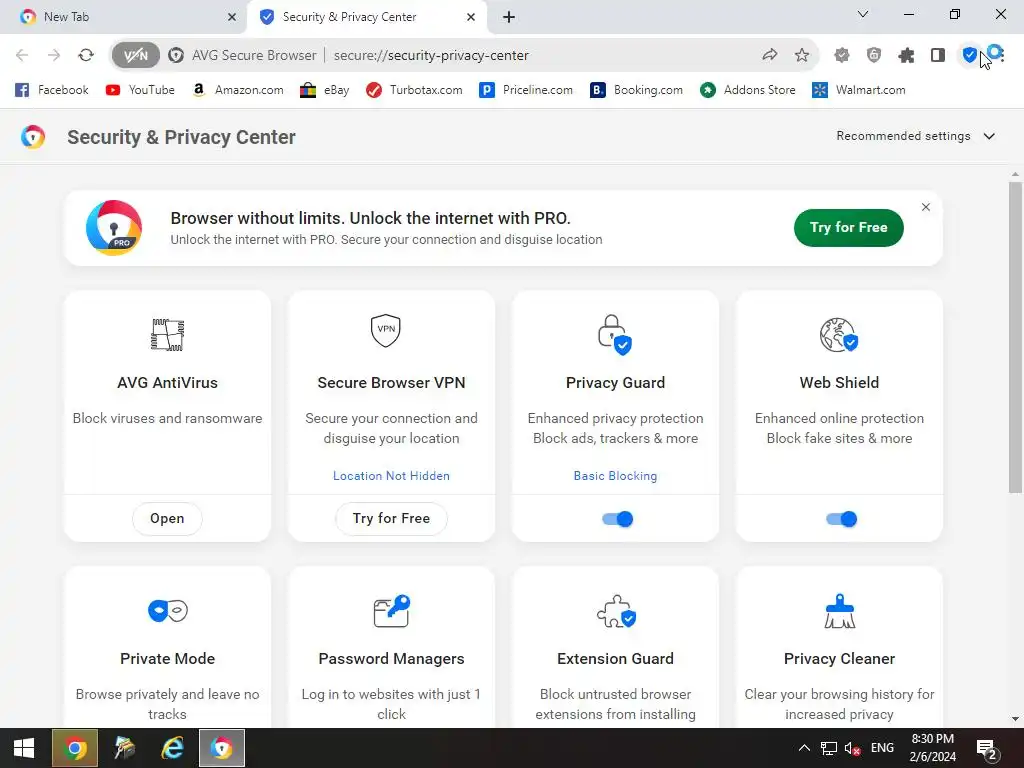
Task: Launch Chrome from the taskbar
Action: point(74,748)
